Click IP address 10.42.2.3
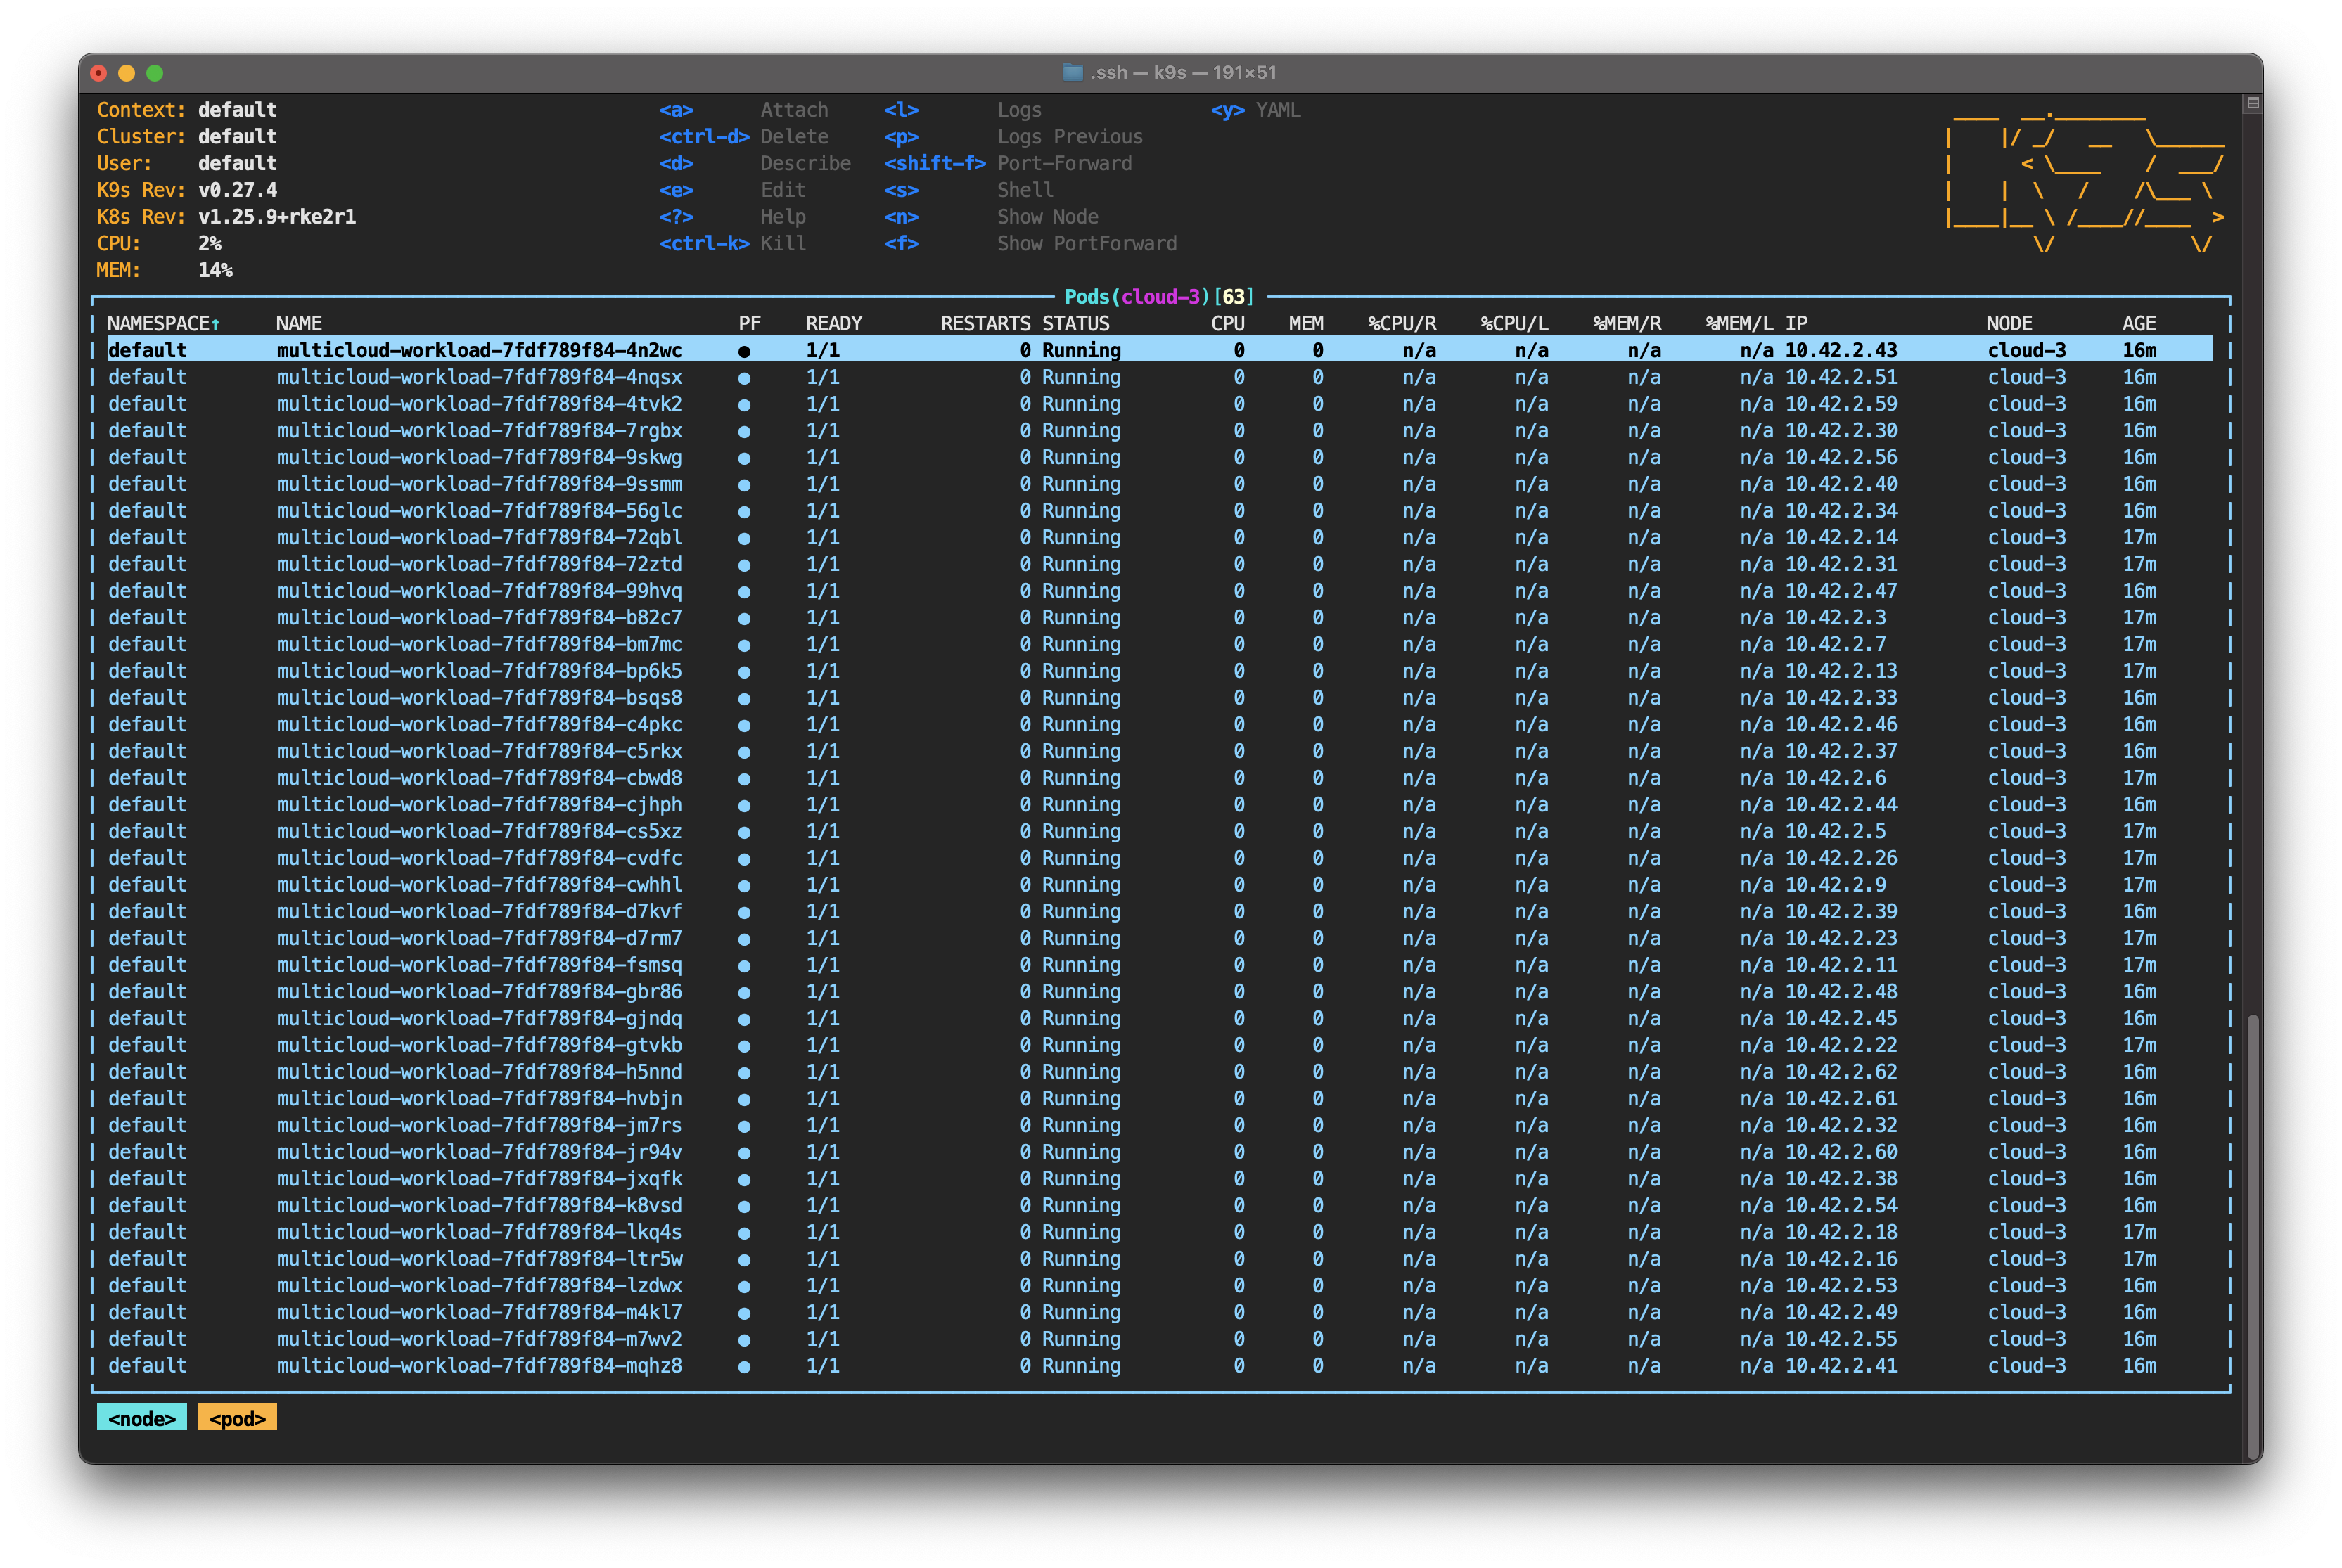 pyautogui.click(x=1836, y=618)
